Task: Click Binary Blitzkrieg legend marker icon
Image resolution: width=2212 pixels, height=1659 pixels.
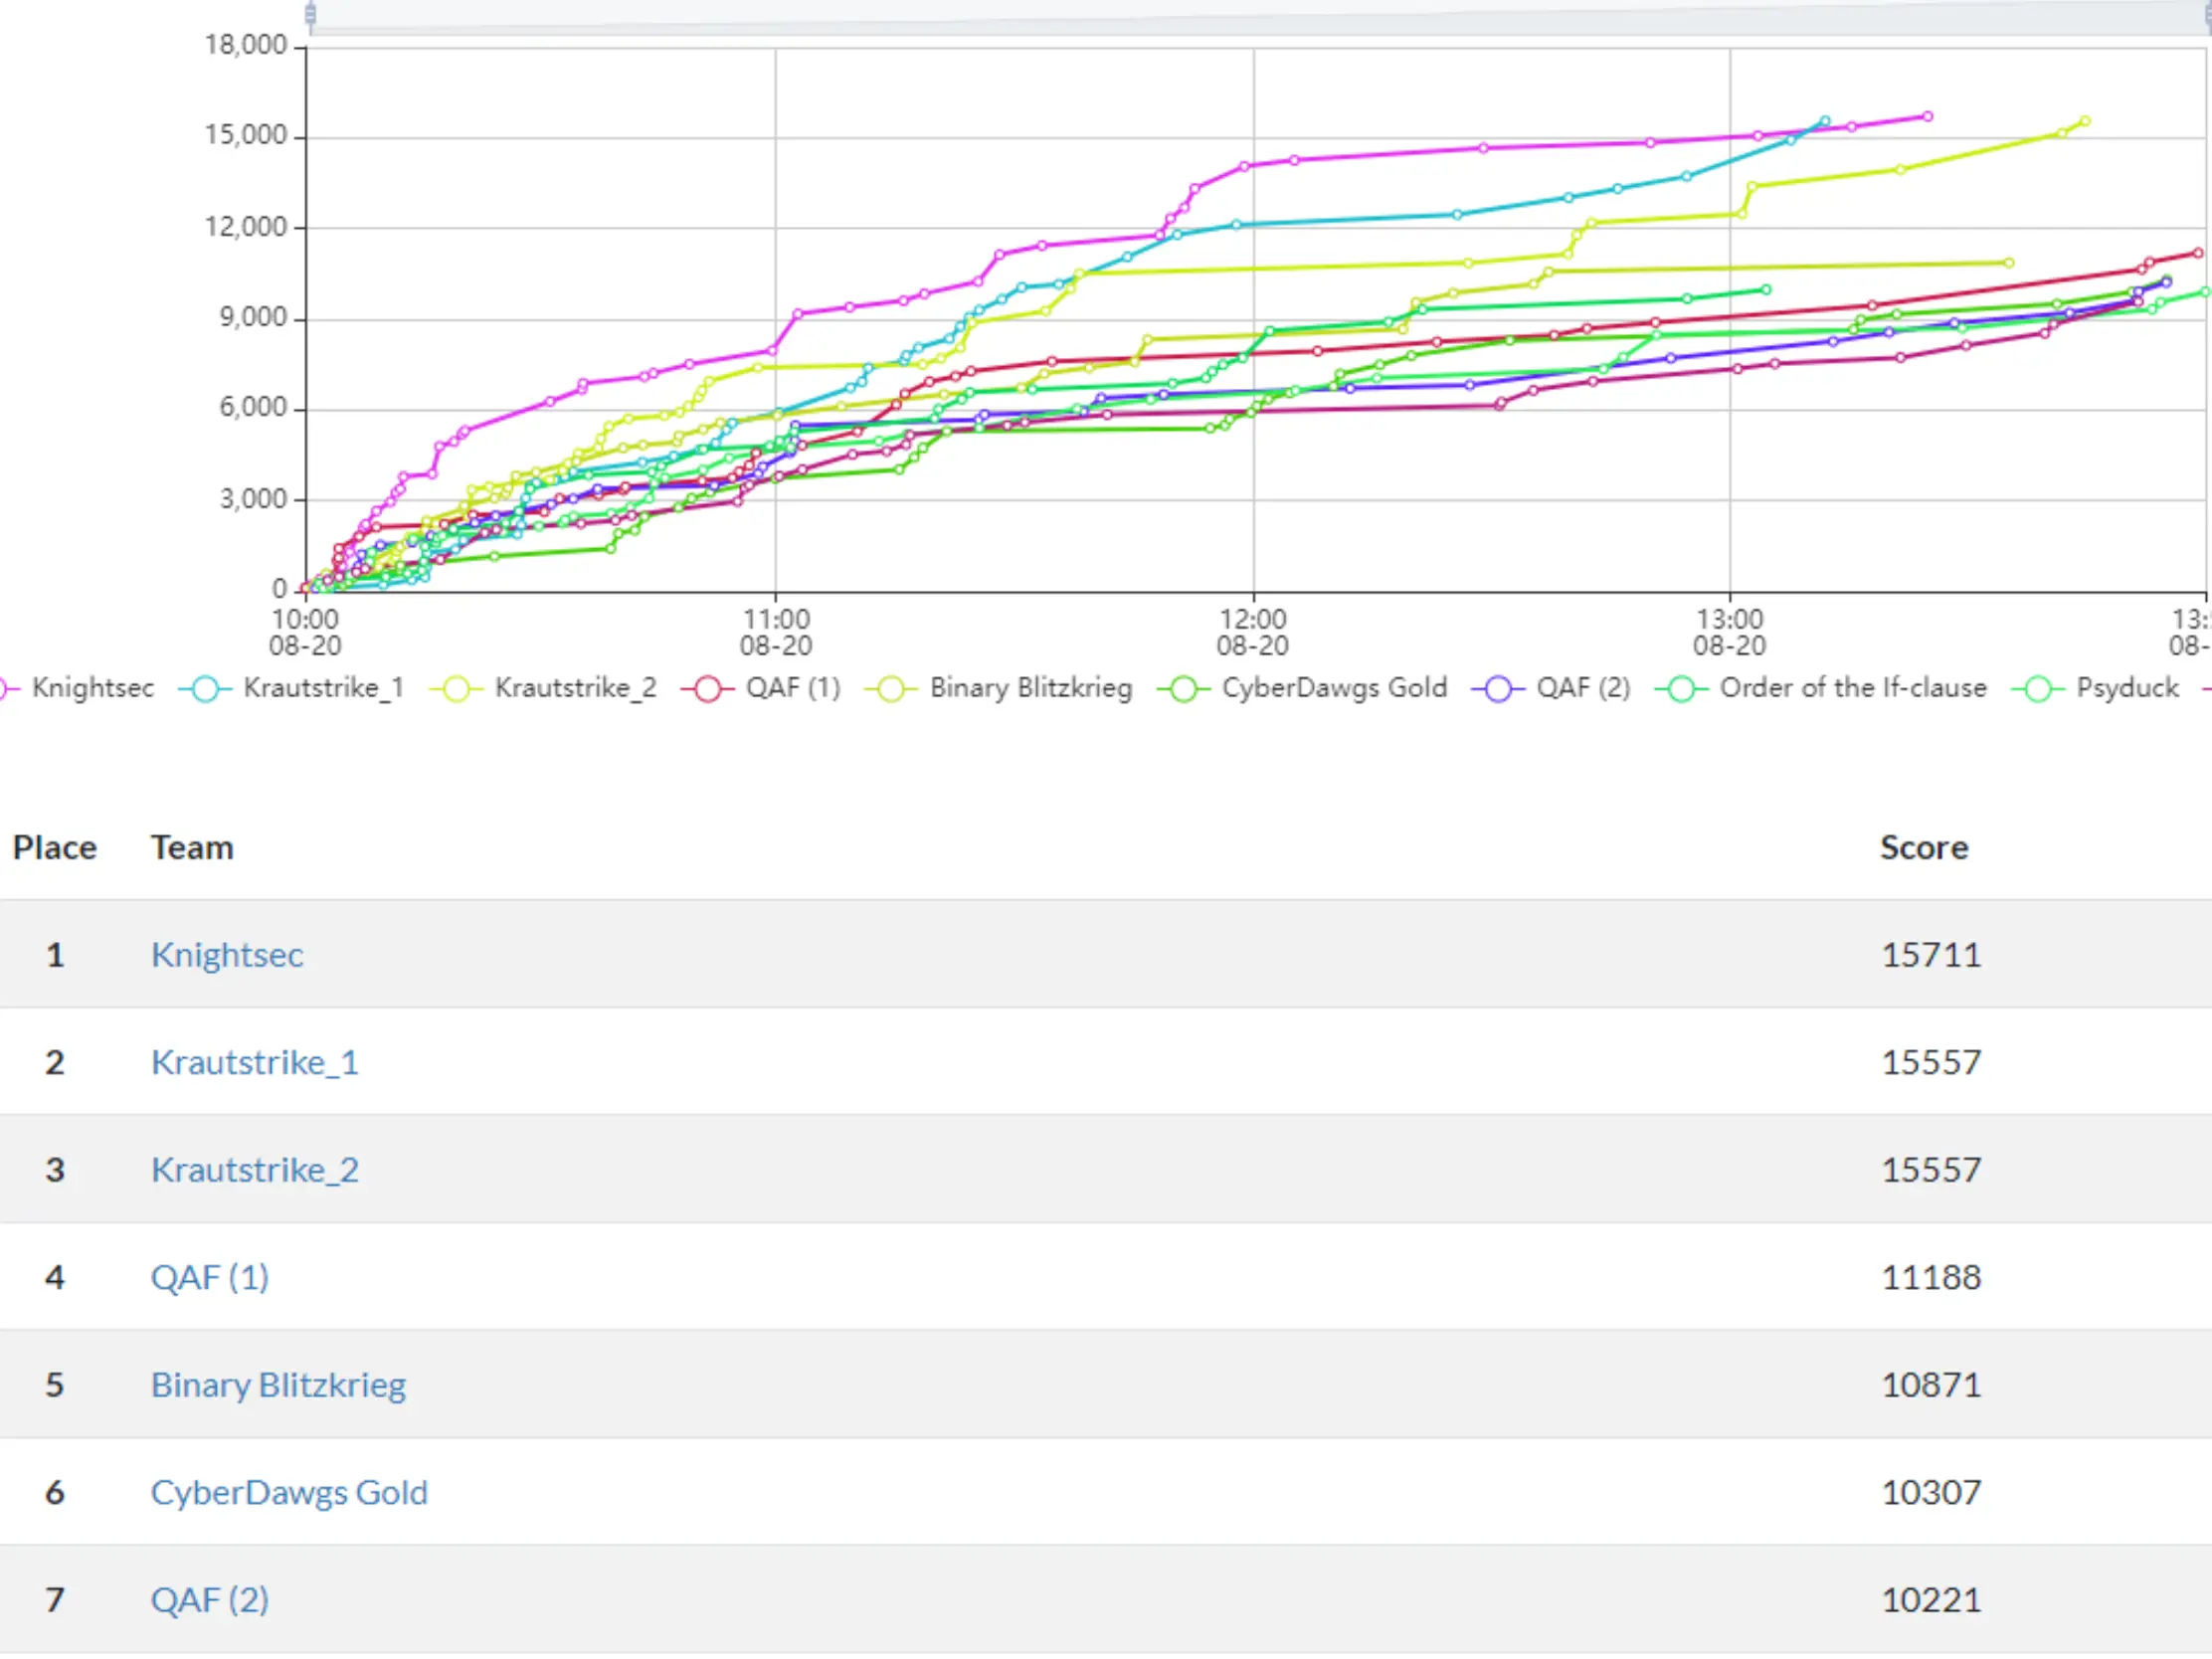Action: click(891, 689)
